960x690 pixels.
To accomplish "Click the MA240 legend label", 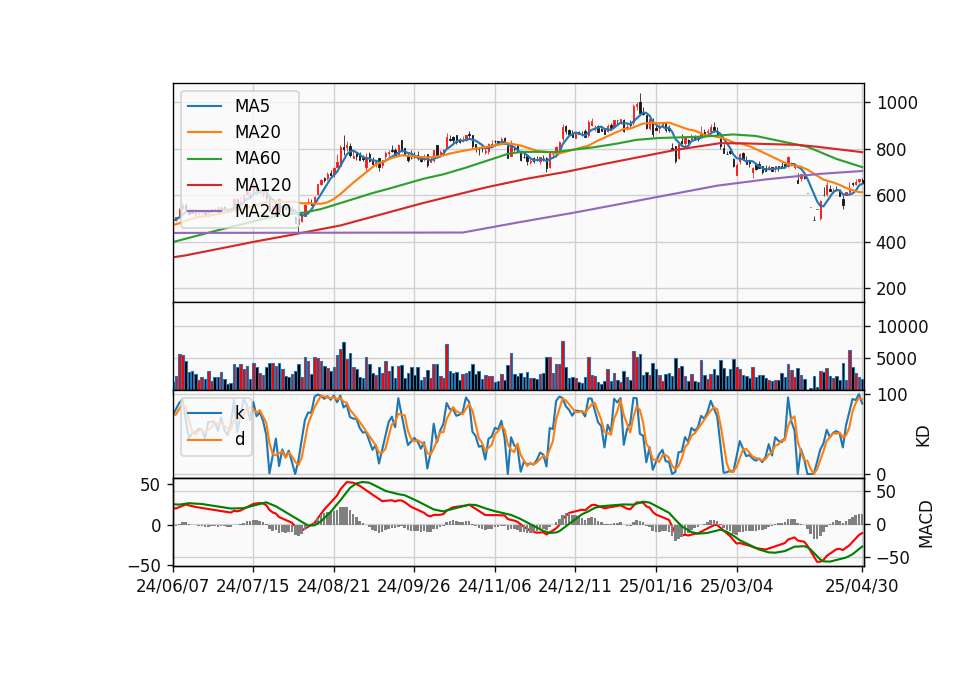I will [x=263, y=211].
